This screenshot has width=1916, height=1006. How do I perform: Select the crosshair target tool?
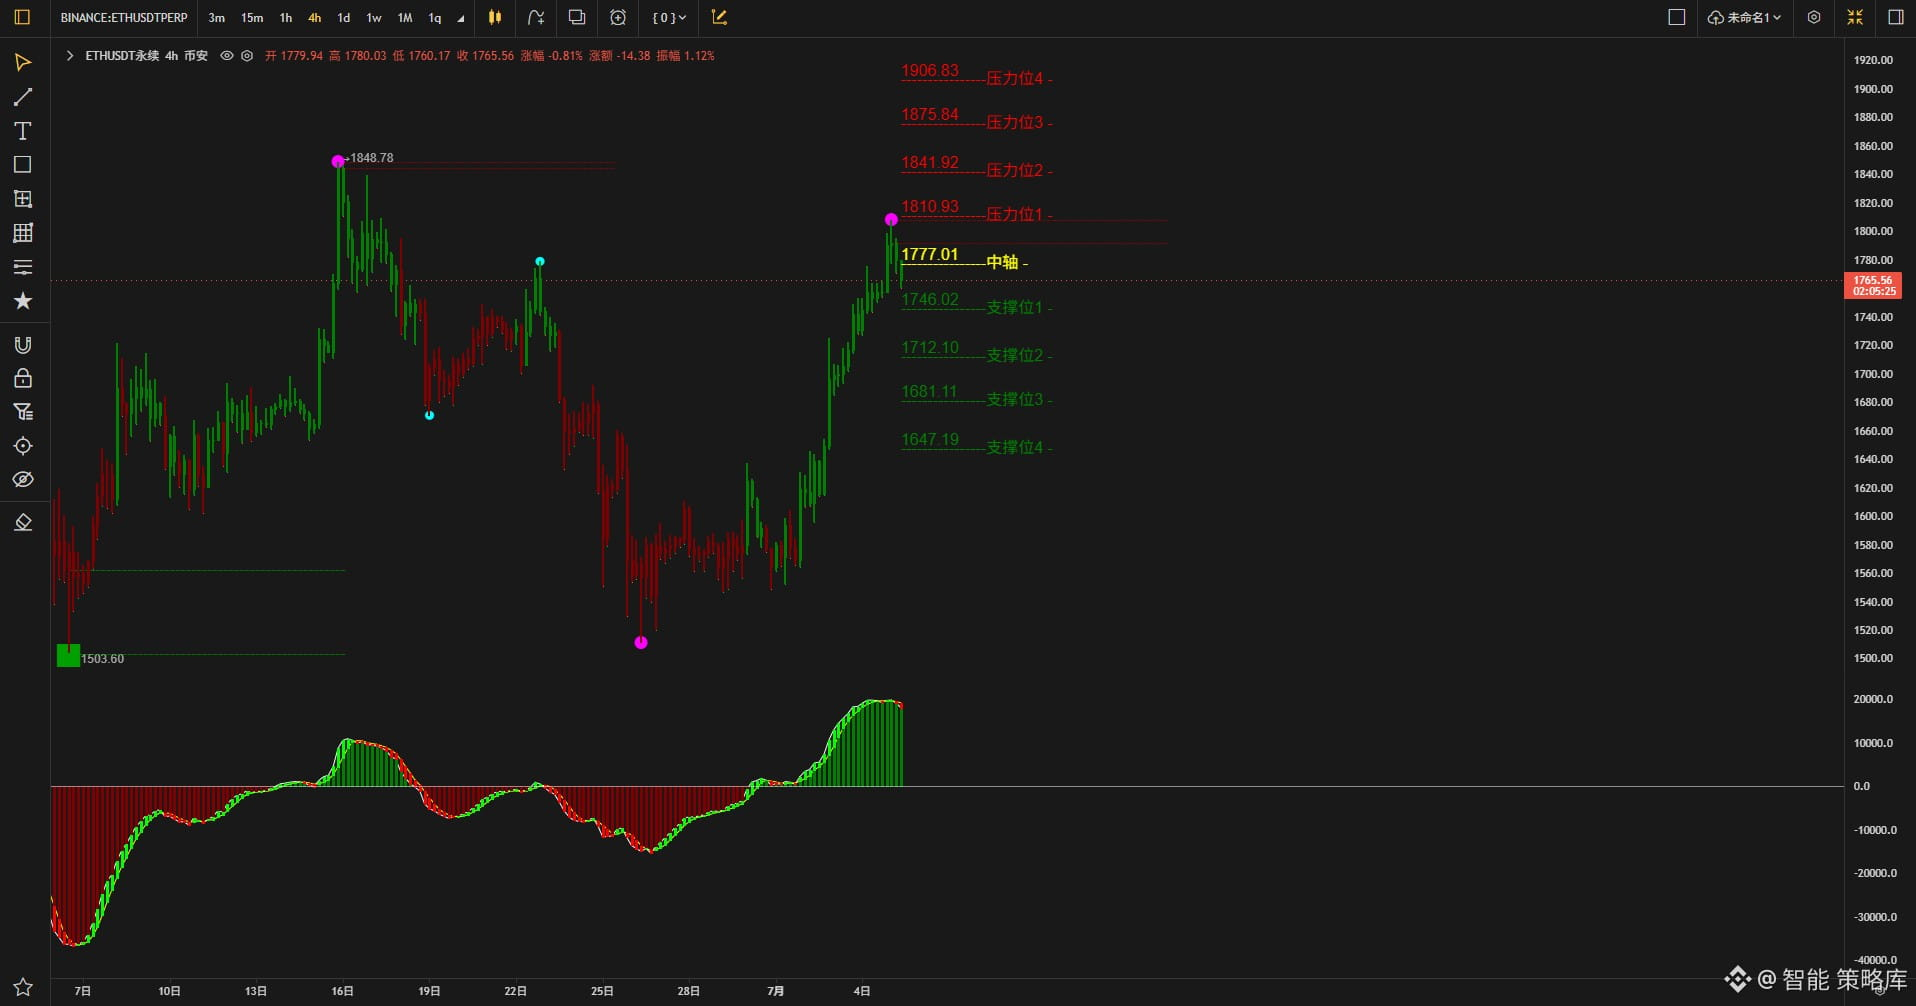click(23, 446)
